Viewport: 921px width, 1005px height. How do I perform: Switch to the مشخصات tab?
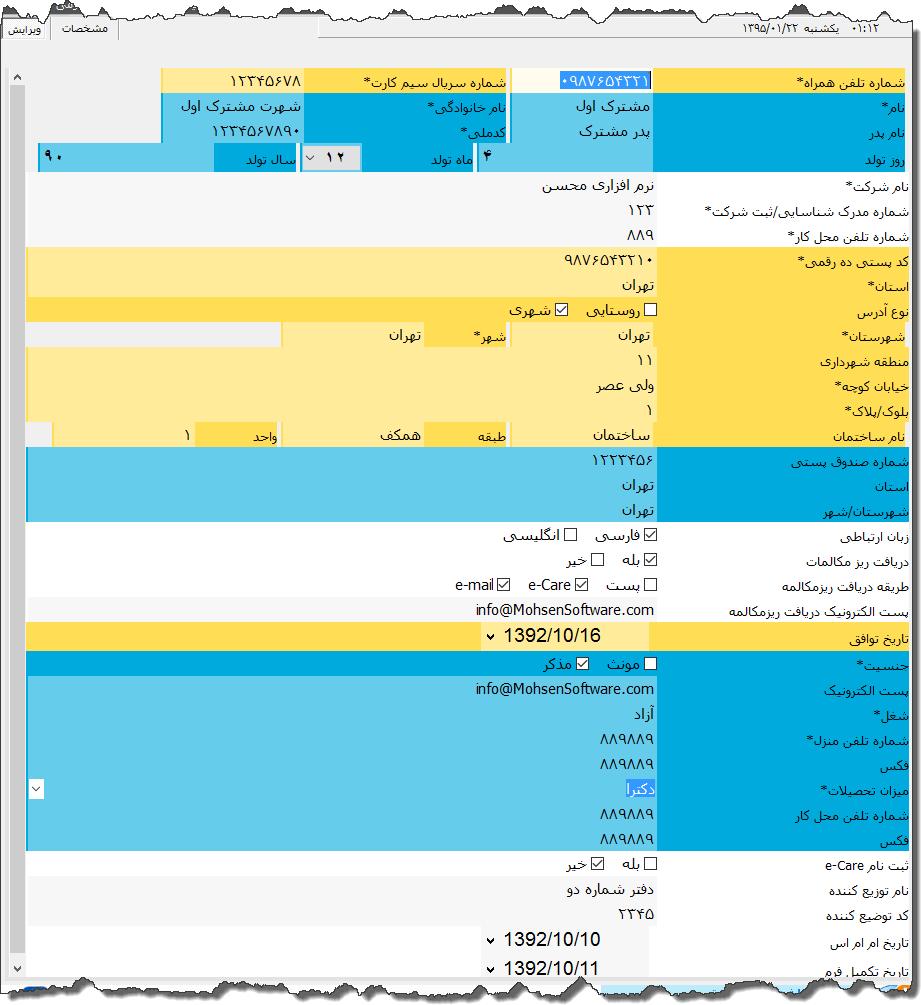[84, 29]
